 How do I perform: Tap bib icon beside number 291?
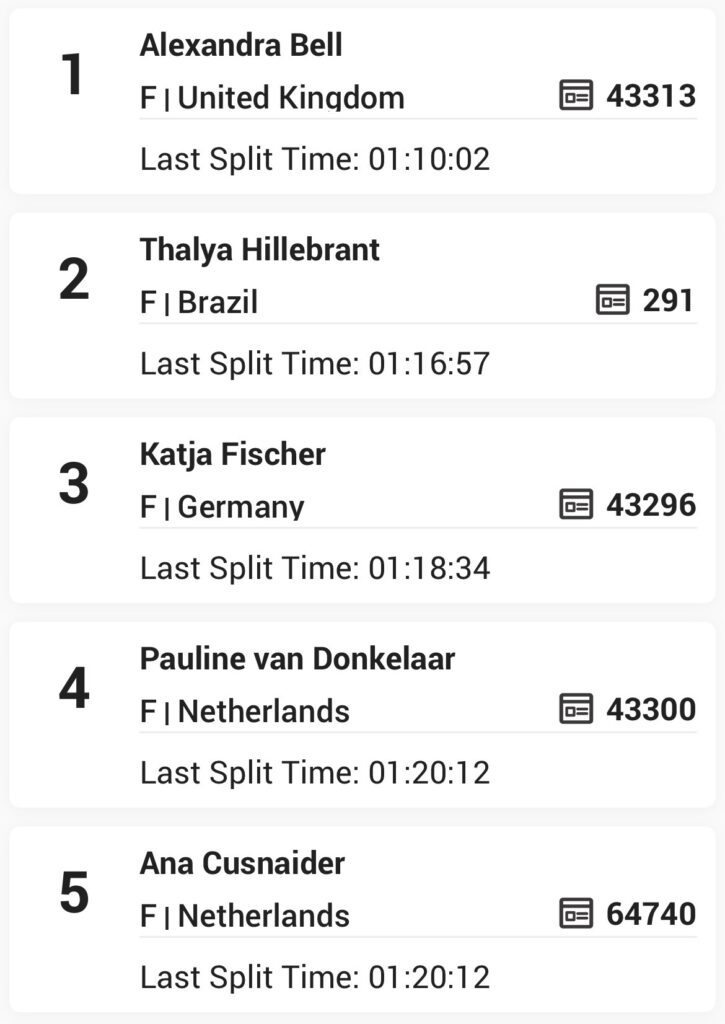[613, 300]
